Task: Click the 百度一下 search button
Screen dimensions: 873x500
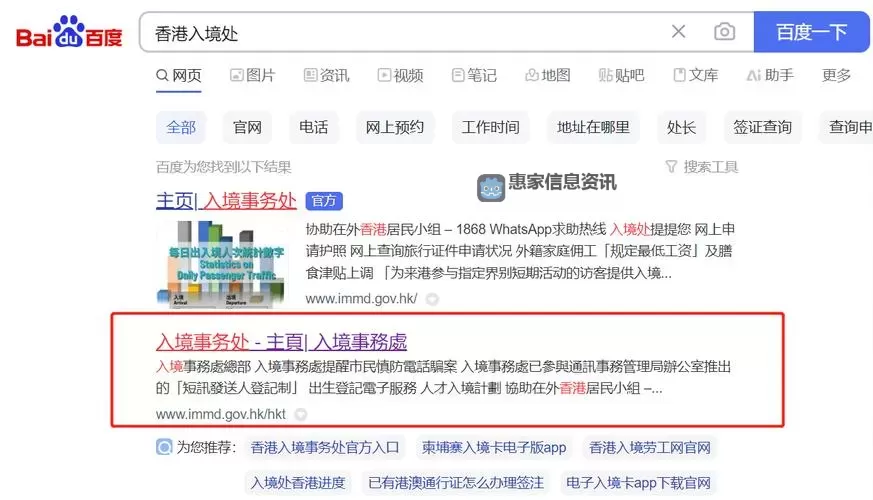Action: click(811, 32)
